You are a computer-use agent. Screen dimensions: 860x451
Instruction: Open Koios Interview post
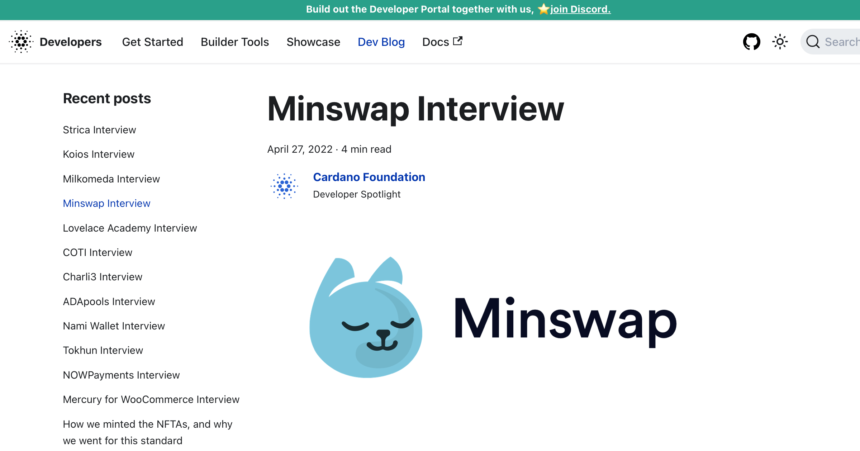[x=99, y=154]
